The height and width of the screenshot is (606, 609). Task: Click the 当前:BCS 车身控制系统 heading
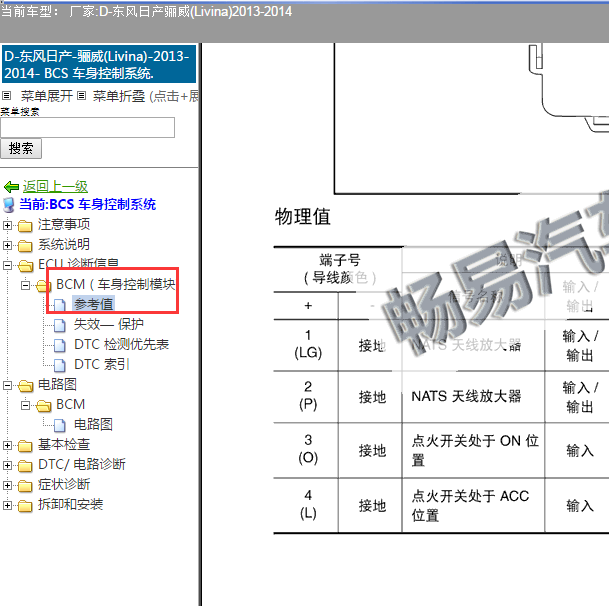(87, 205)
